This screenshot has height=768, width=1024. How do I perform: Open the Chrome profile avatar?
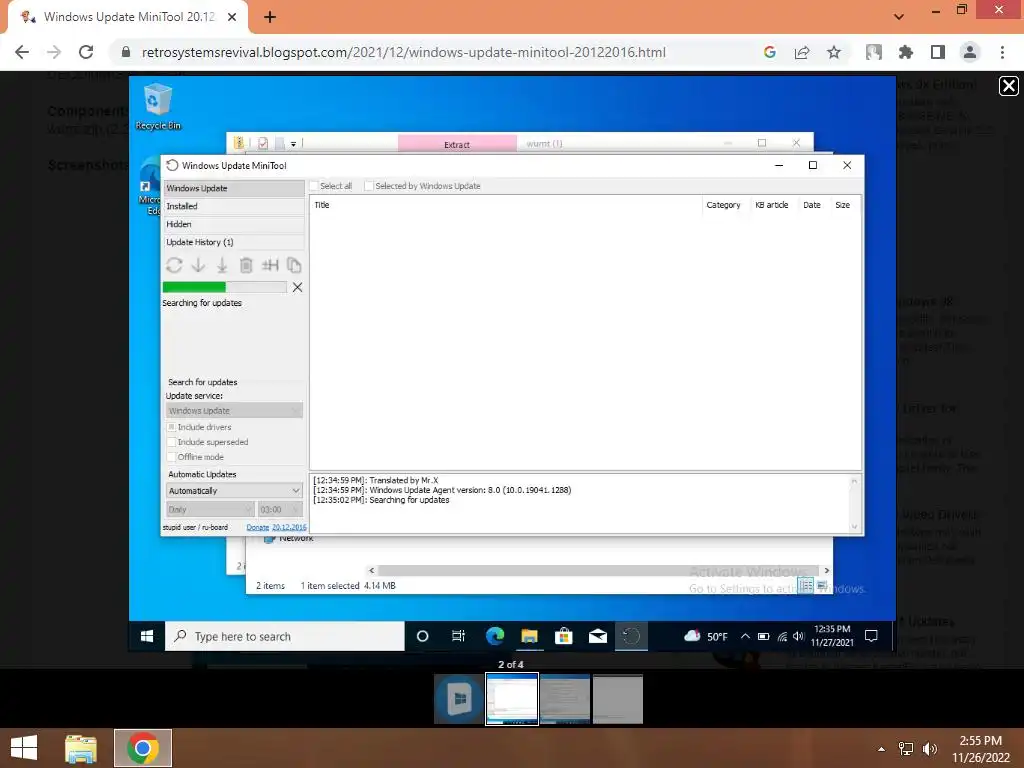click(x=970, y=52)
